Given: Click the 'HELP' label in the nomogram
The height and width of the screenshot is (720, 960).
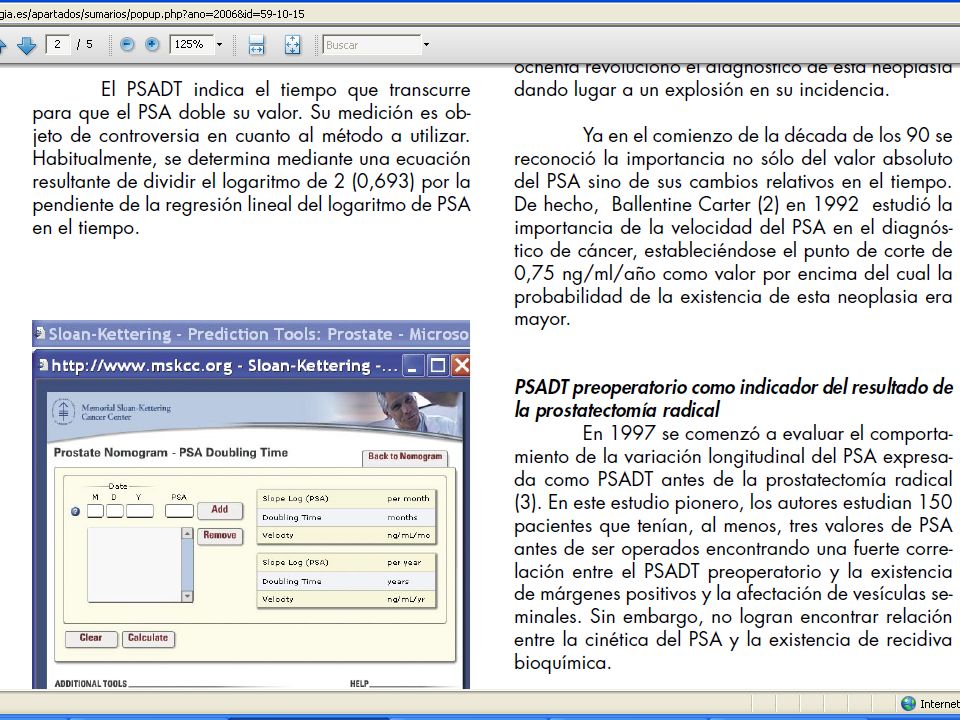Looking at the screenshot, I should [x=359, y=683].
